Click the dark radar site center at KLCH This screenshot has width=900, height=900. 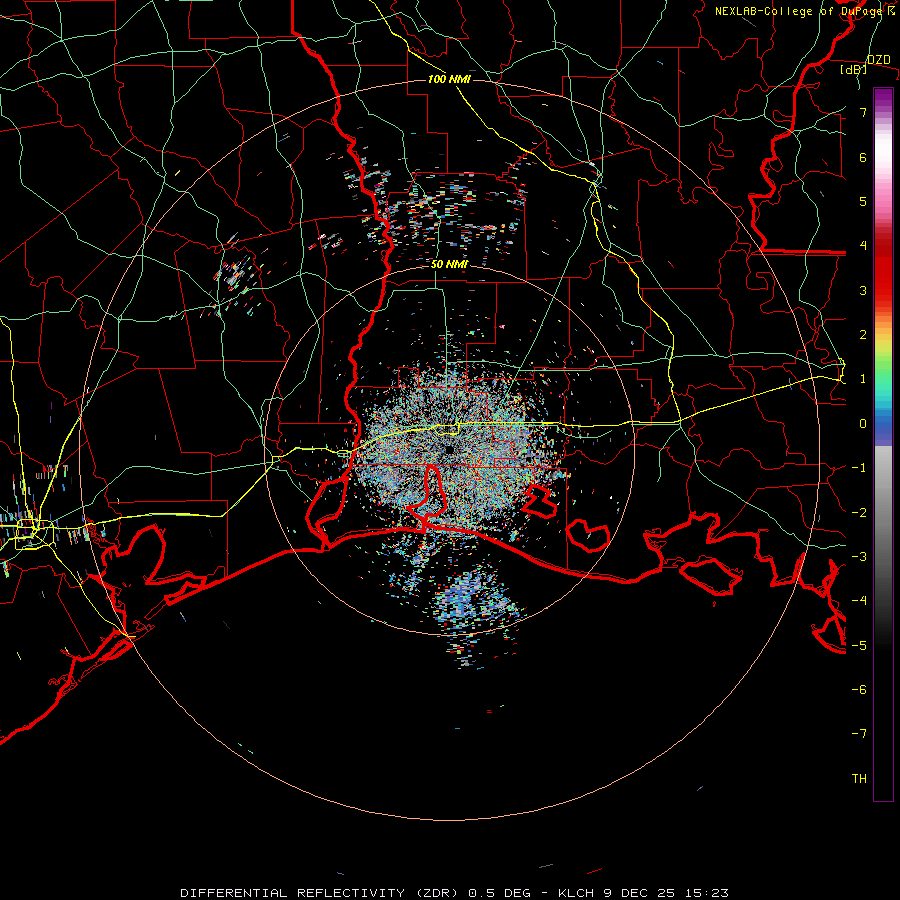pos(449,449)
